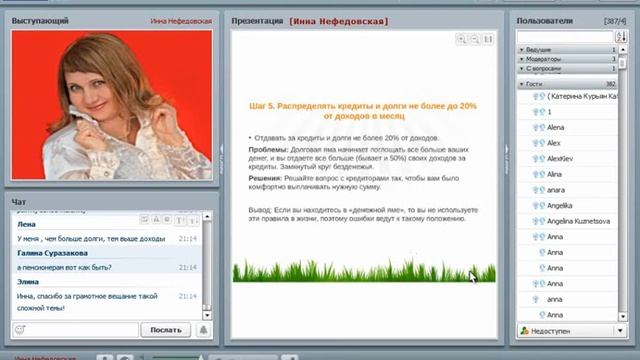This screenshot has width=640, height=360.
Task: Open the Недоступен status dropdown arrow
Action: [x=620, y=331]
